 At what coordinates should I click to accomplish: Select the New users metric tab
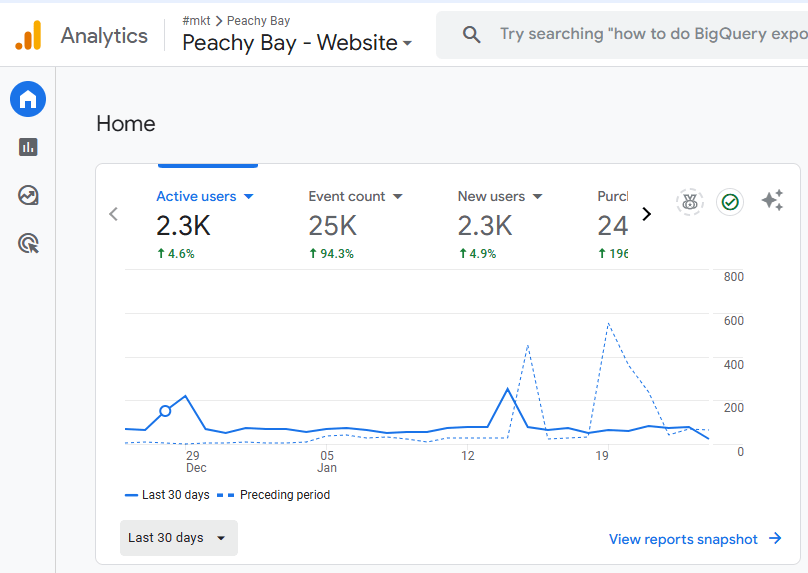[500, 225]
